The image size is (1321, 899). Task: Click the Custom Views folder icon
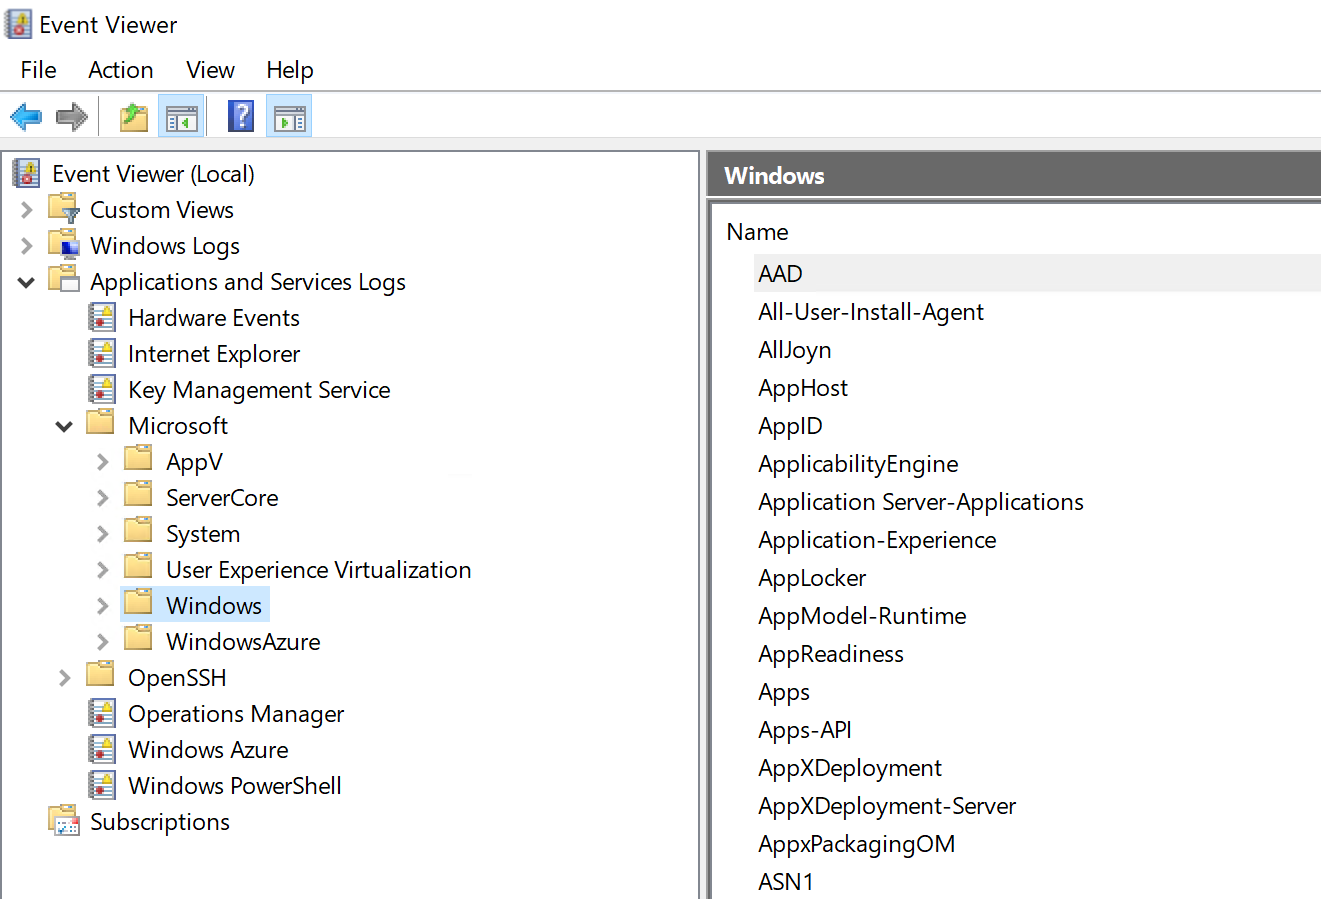64,208
